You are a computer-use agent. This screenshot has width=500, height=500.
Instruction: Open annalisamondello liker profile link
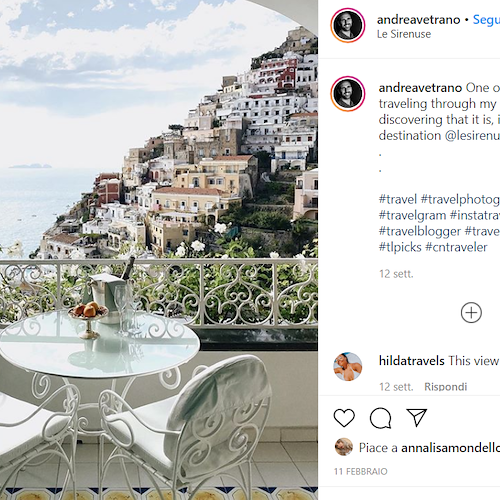point(450,448)
